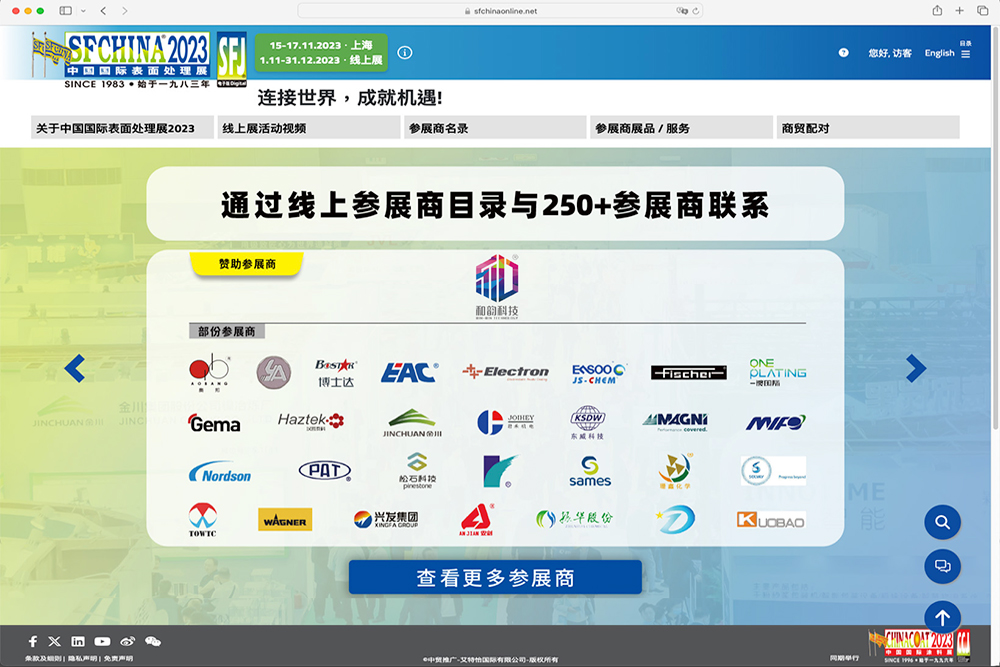Open the Haztek exhibitor logo
This screenshot has width=1000, height=667.
point(311,421)
